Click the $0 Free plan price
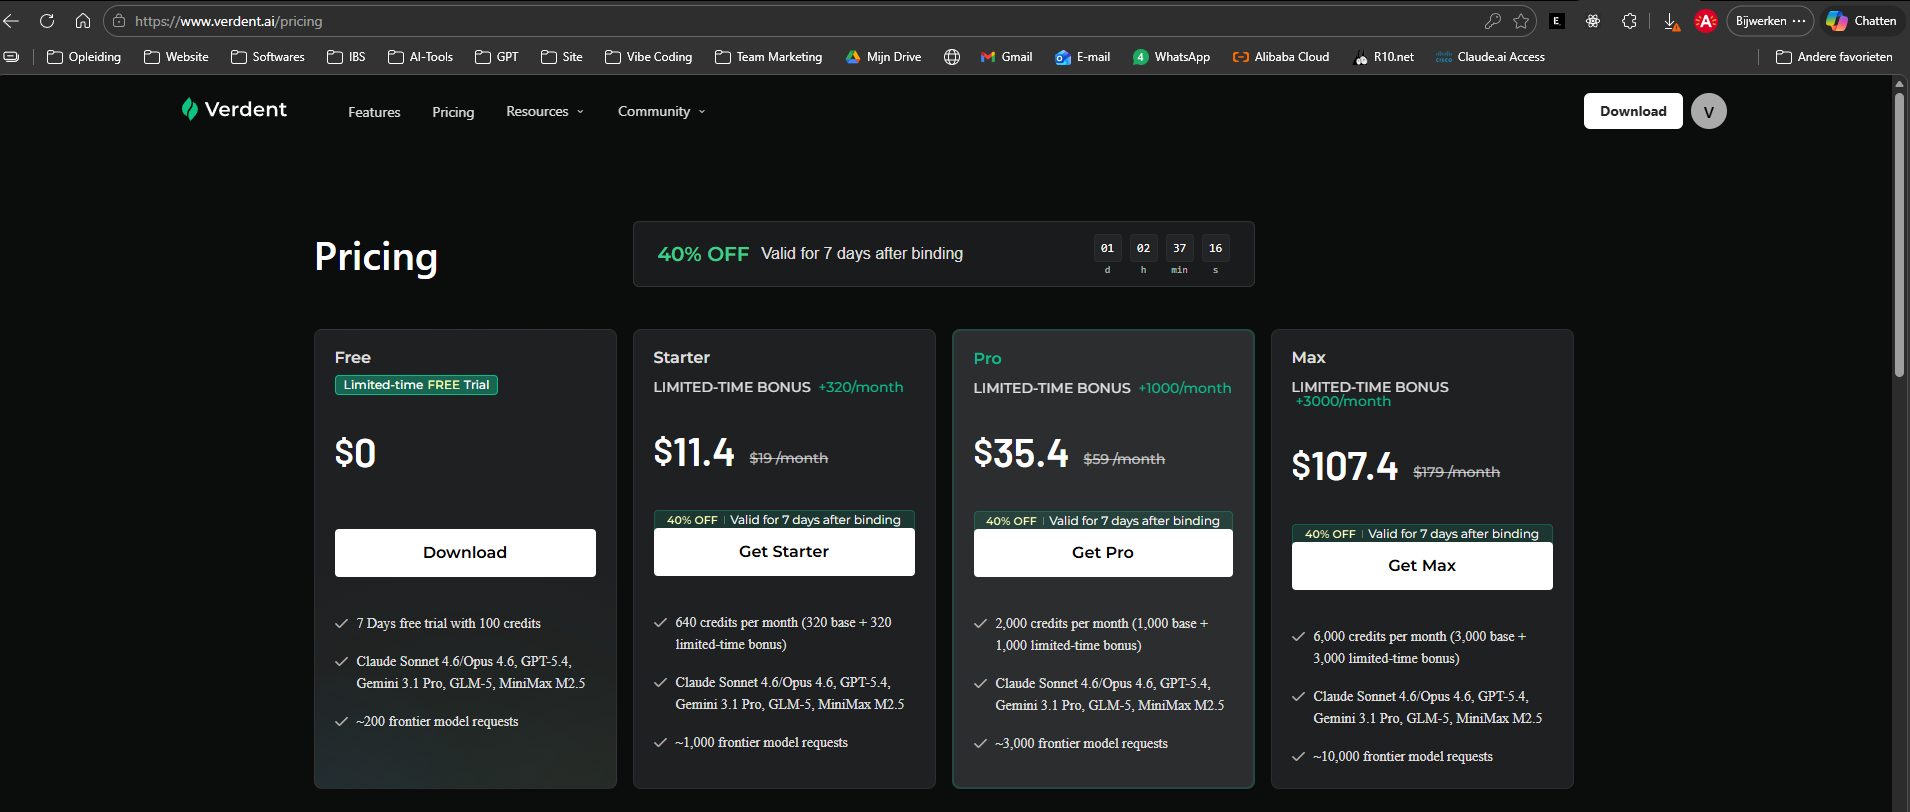Viewport: 1910px width, 812px height. click(x=355, y=453)
